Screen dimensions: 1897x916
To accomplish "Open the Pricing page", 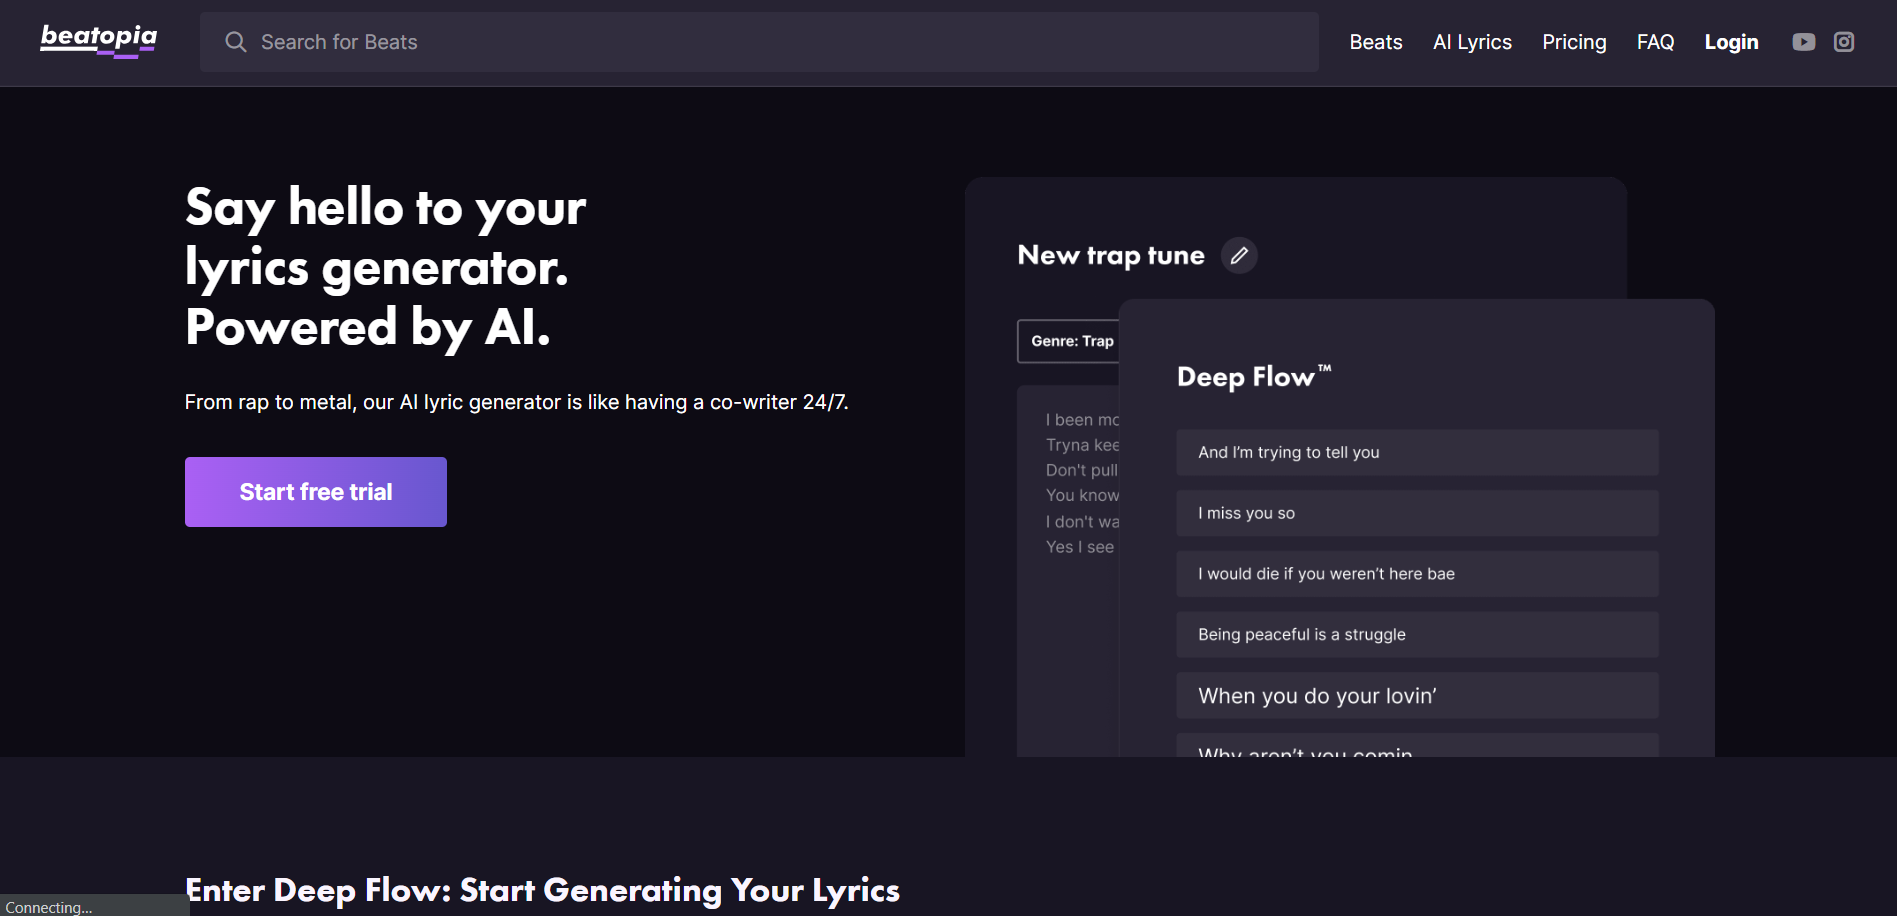I will [x=1573, y=42].
